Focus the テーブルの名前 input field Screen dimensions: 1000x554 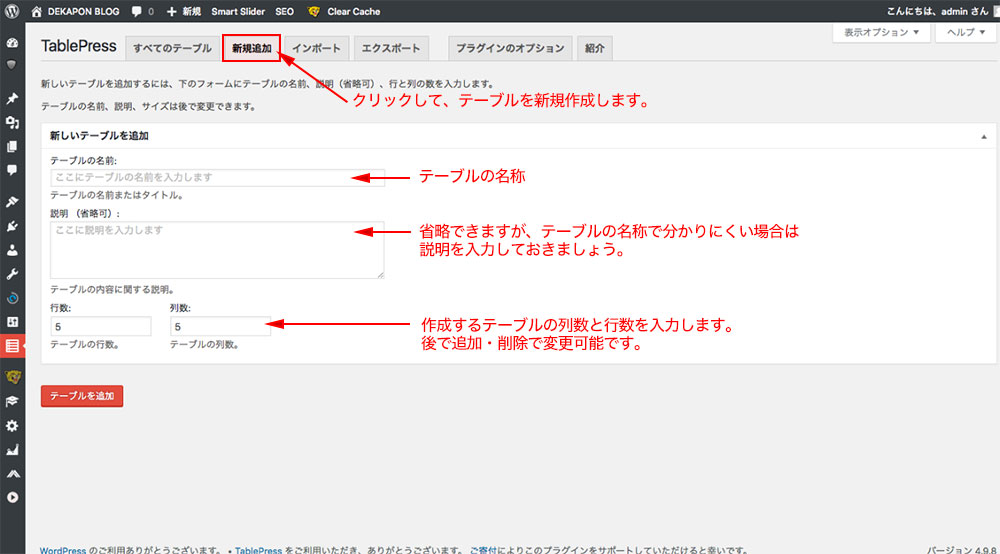click(217, 177)
